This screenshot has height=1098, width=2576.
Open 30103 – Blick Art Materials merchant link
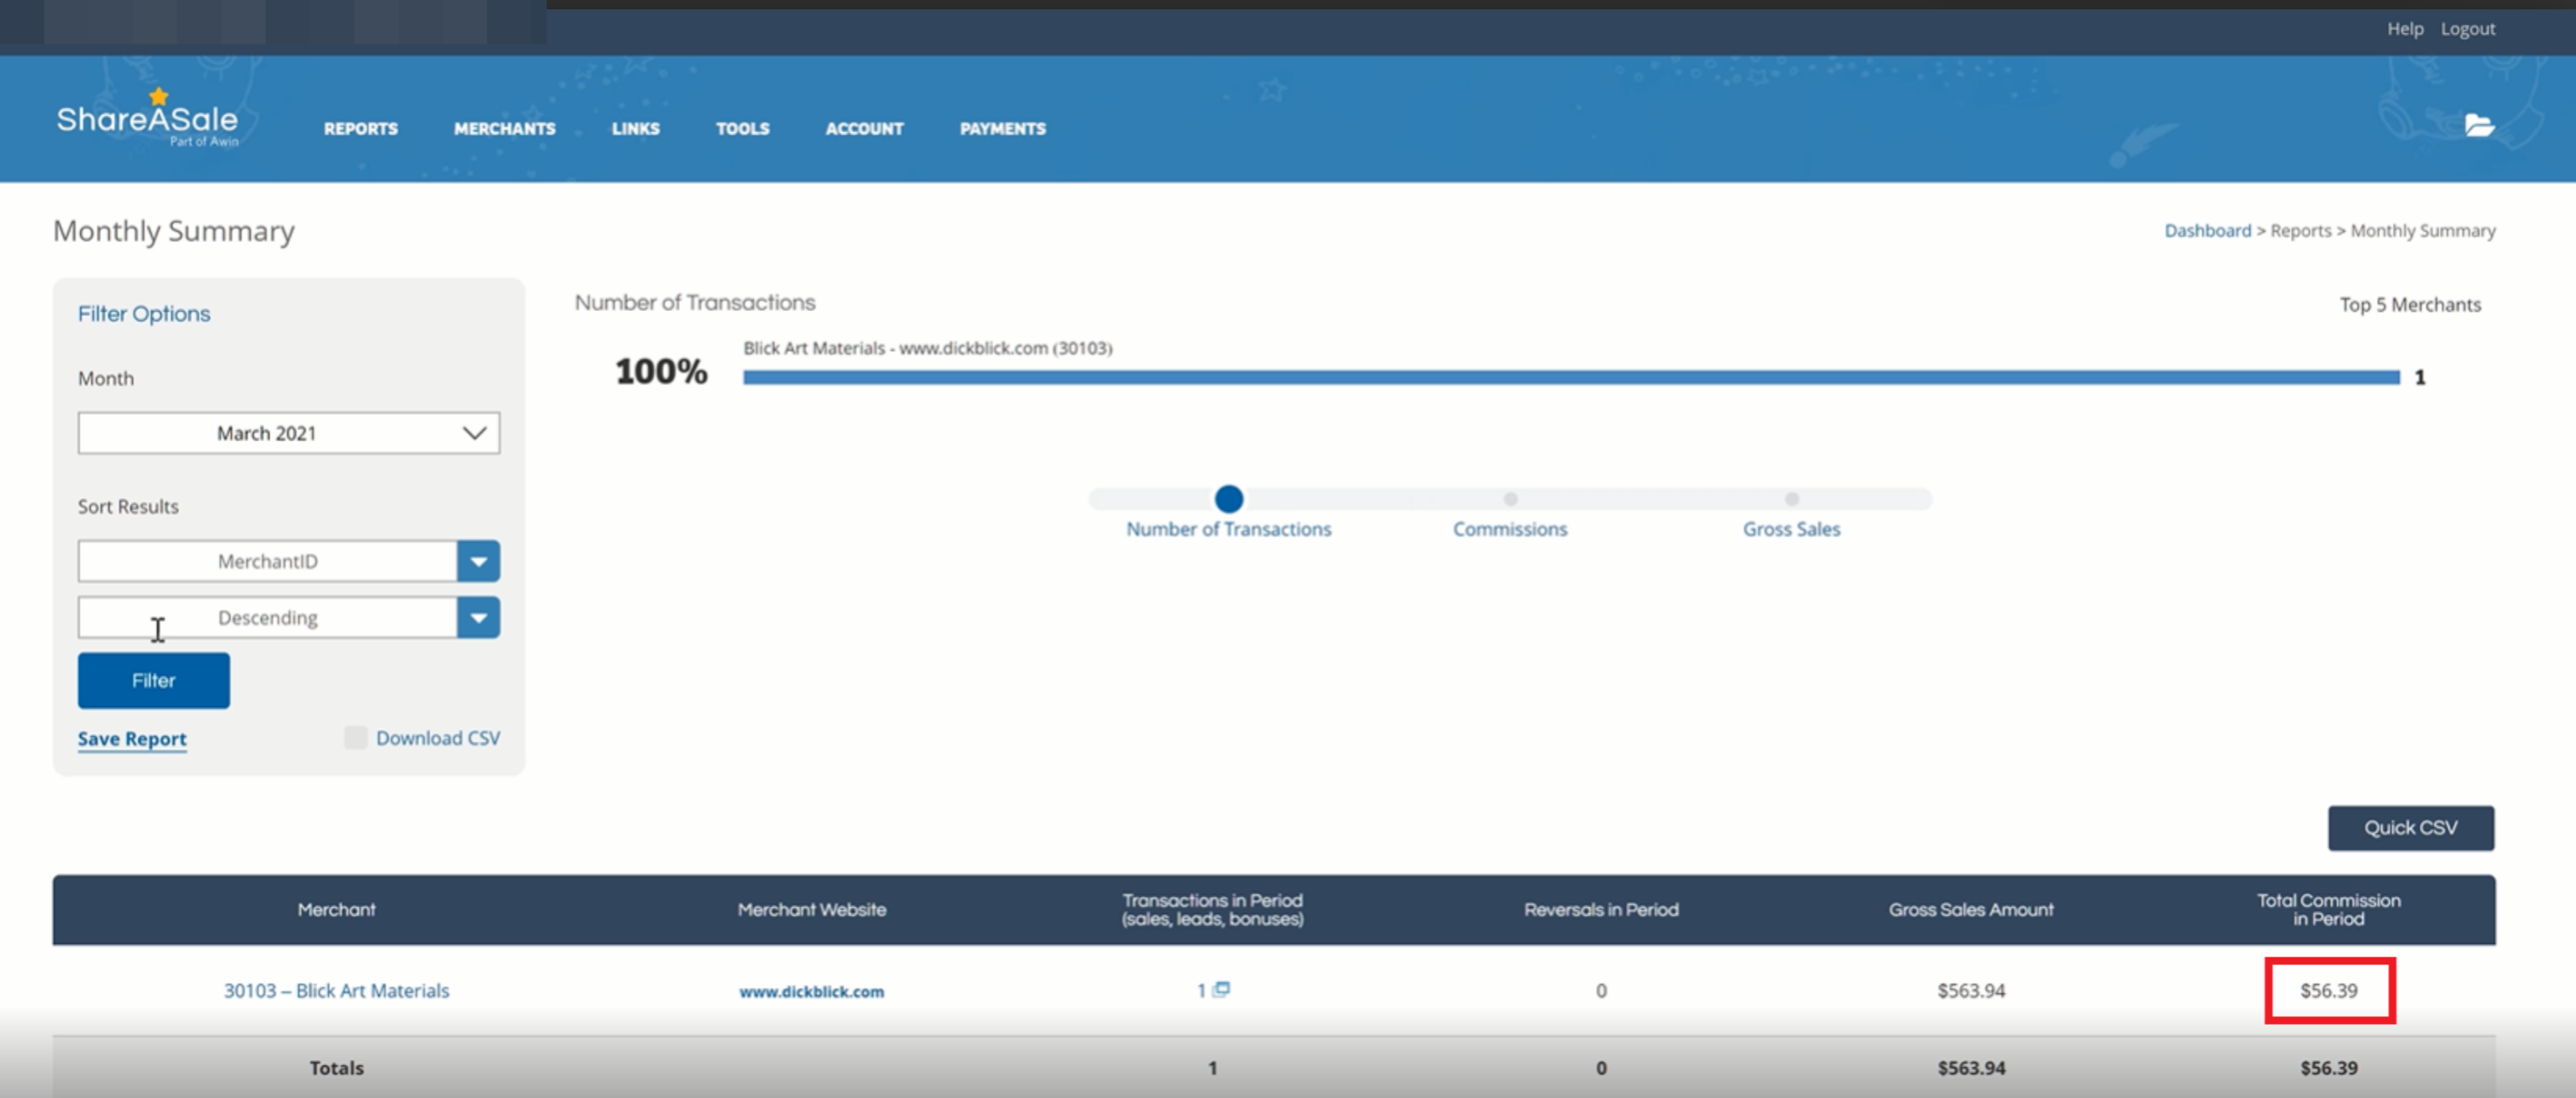(336, 991)
